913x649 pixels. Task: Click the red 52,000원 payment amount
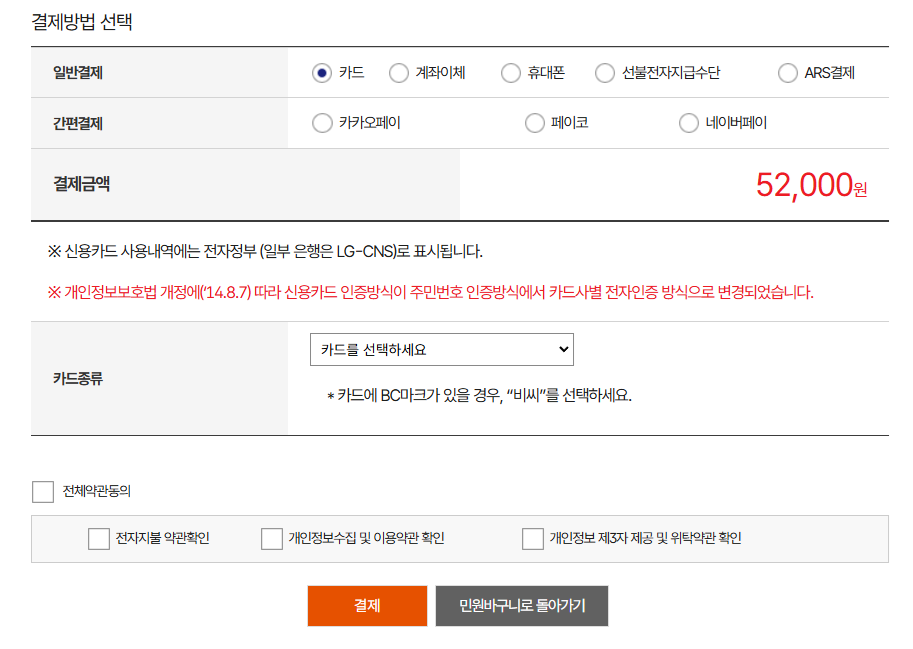point(810,183)
